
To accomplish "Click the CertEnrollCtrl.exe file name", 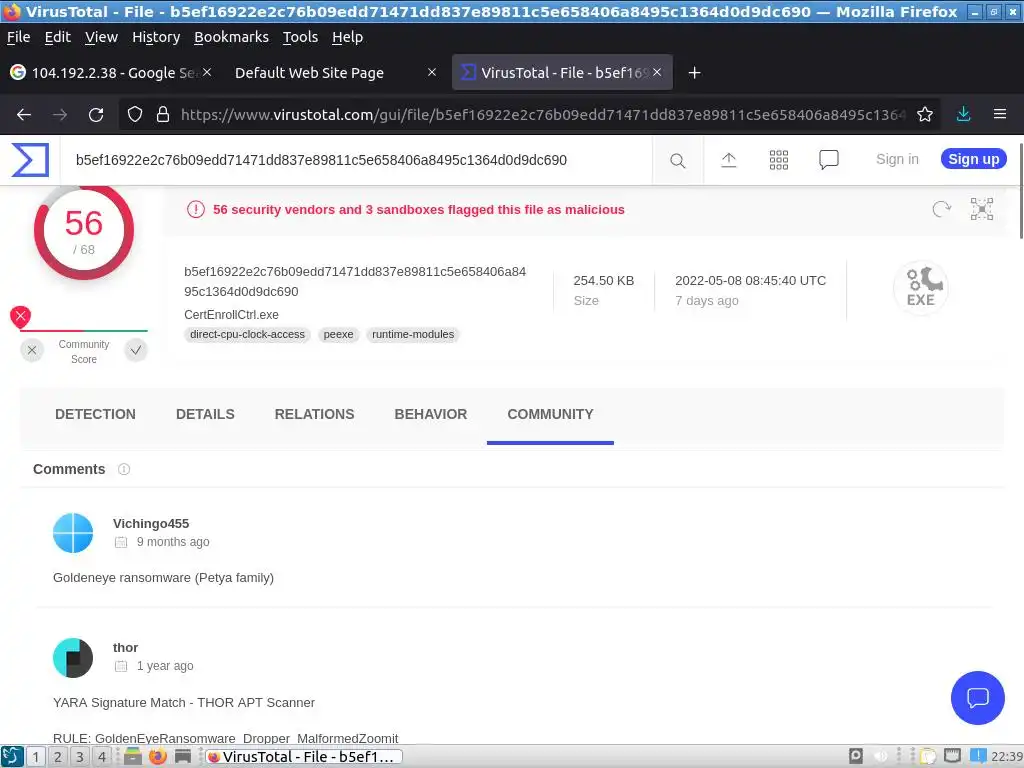I will [231, 315].
